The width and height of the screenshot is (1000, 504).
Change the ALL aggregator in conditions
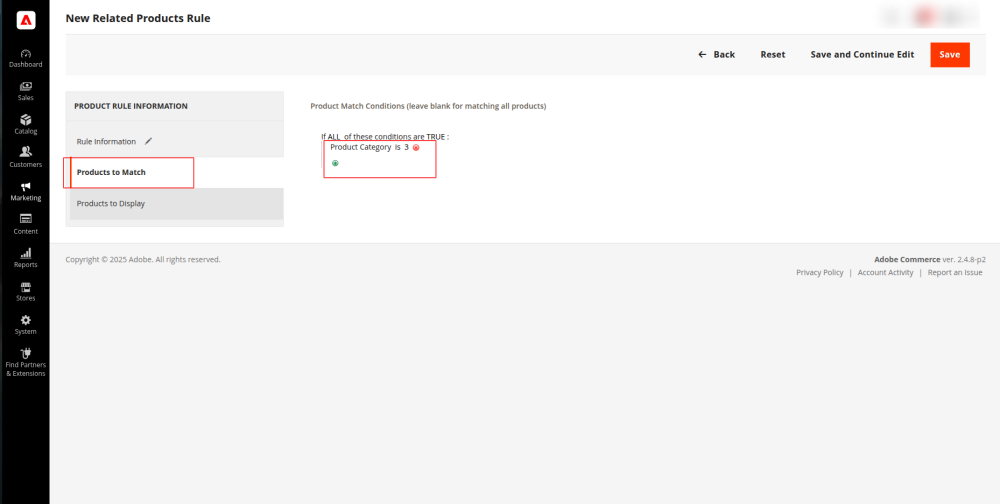(335, 137)
